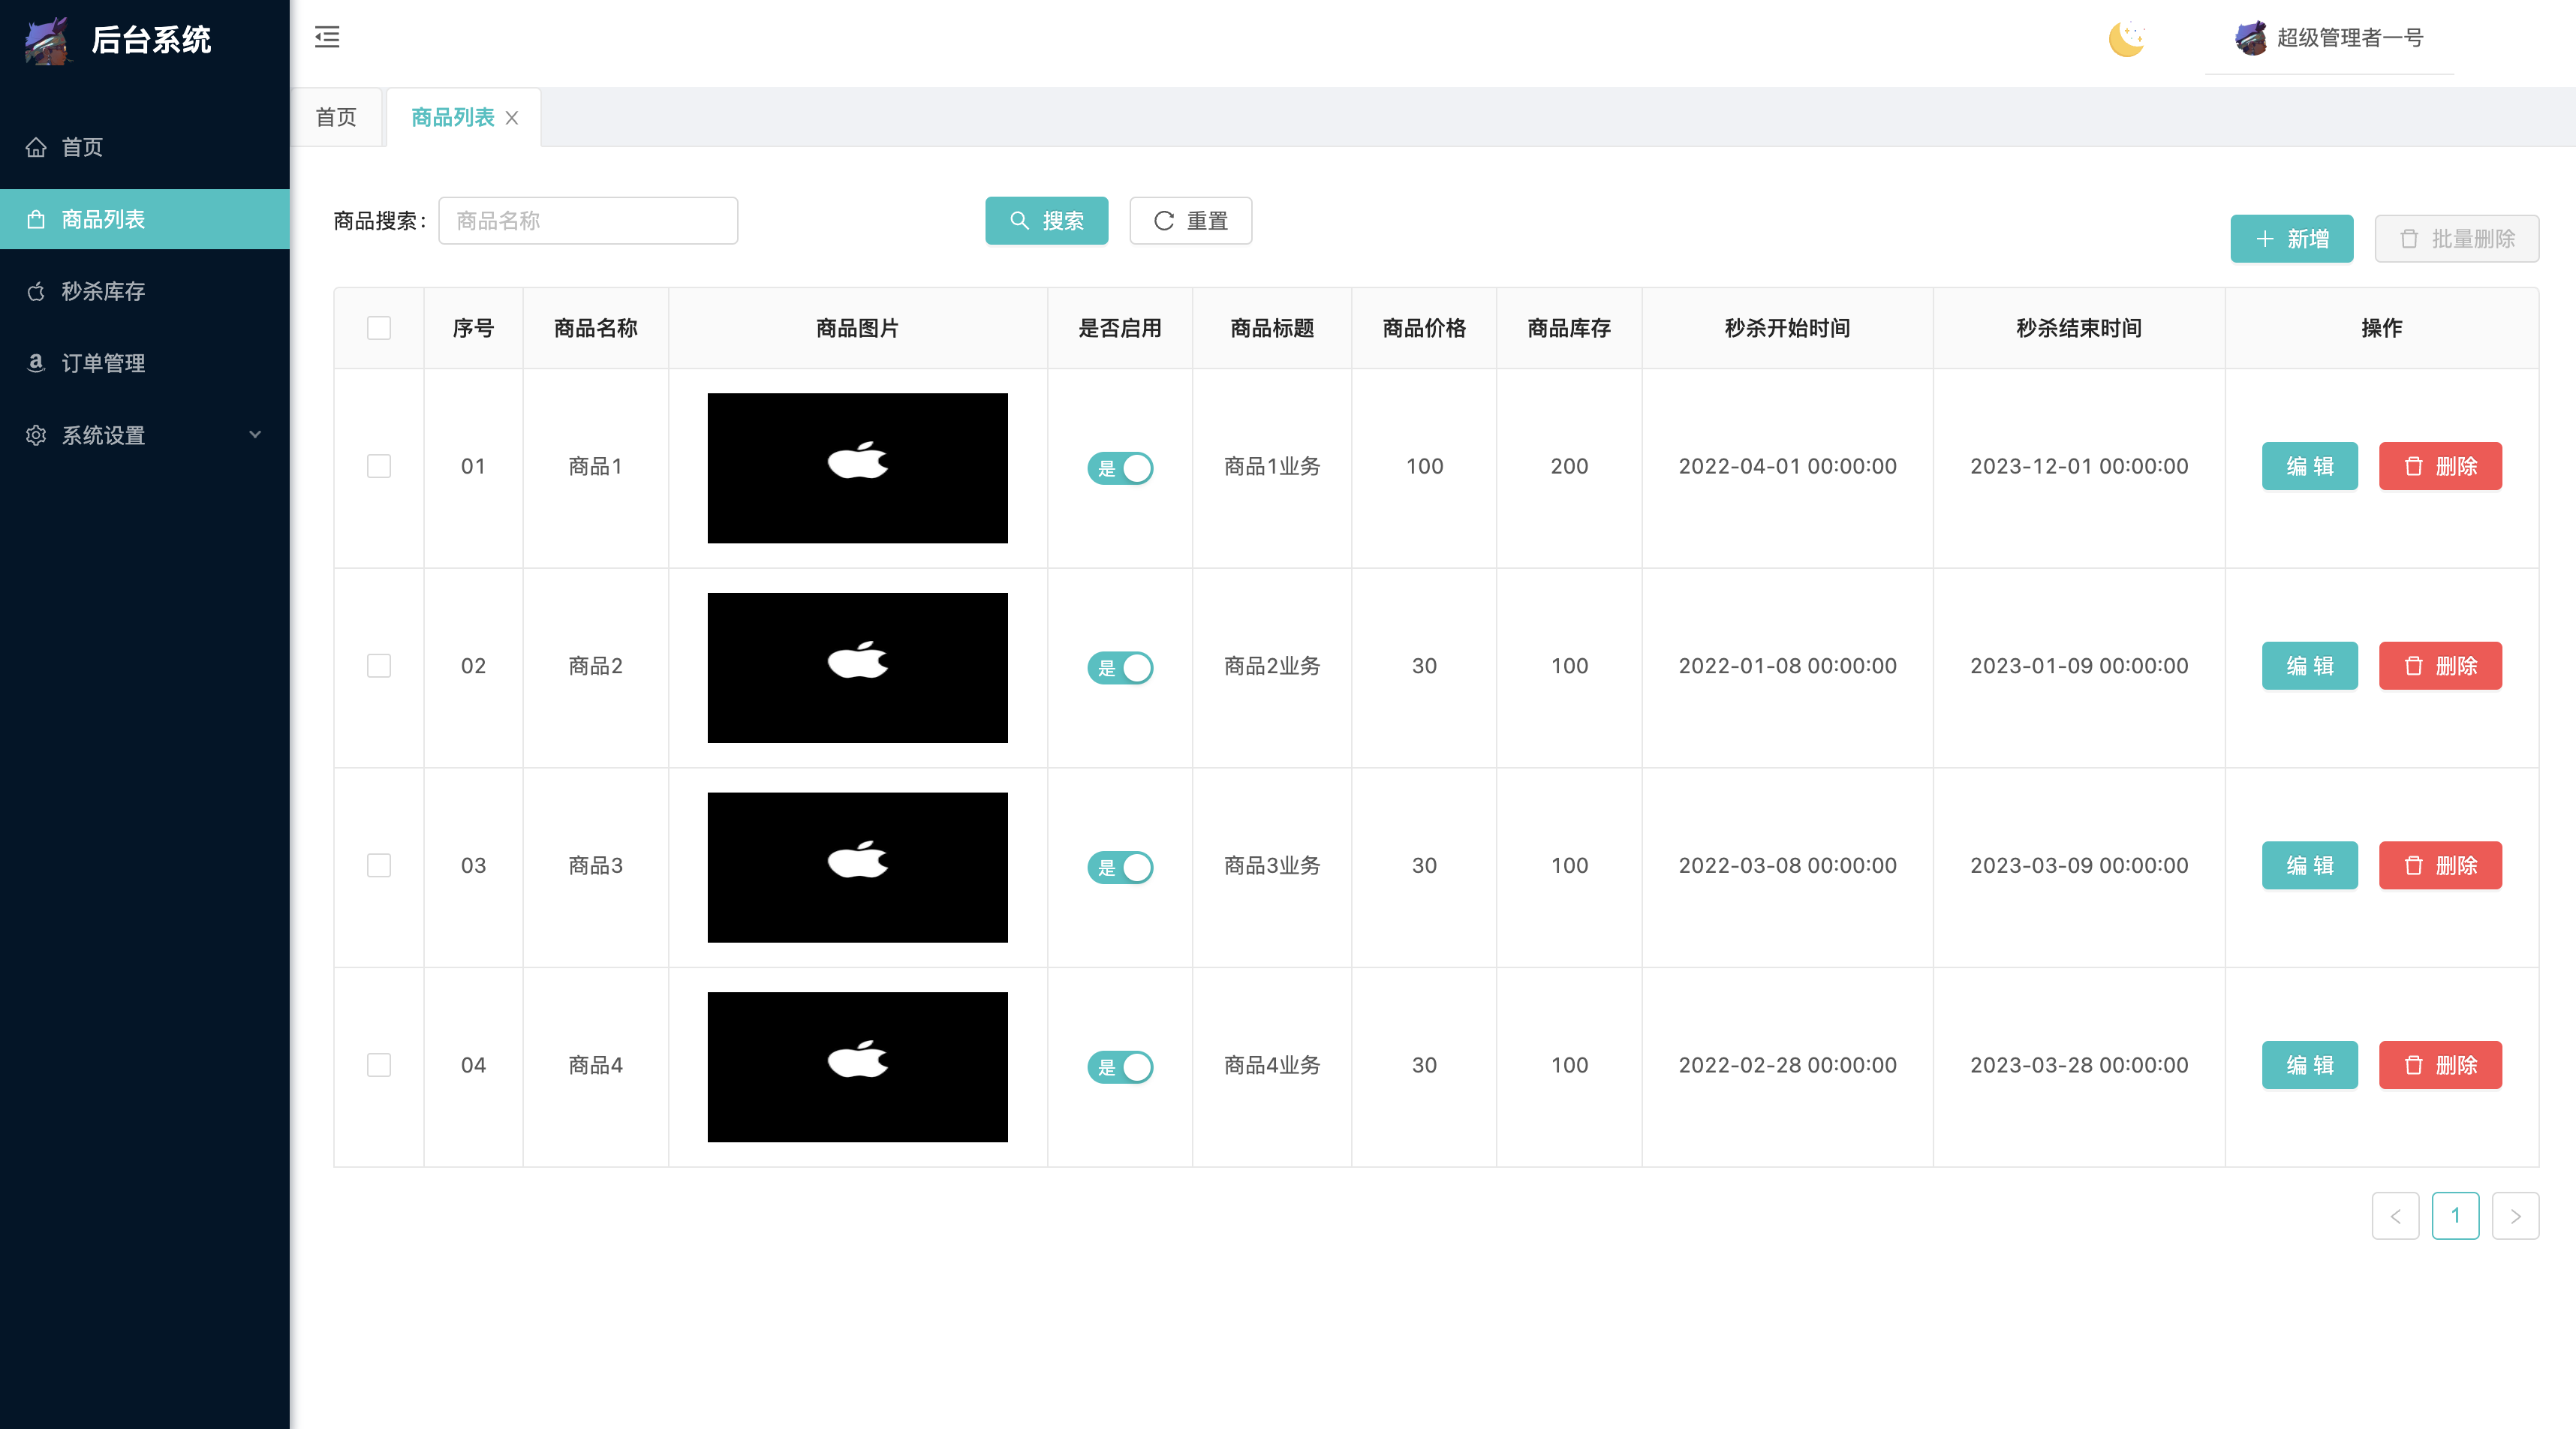The width and height of the screenshot is (2576, 1429).
Task: Click the 商品库存 value 200
Action: point(1569,466)
